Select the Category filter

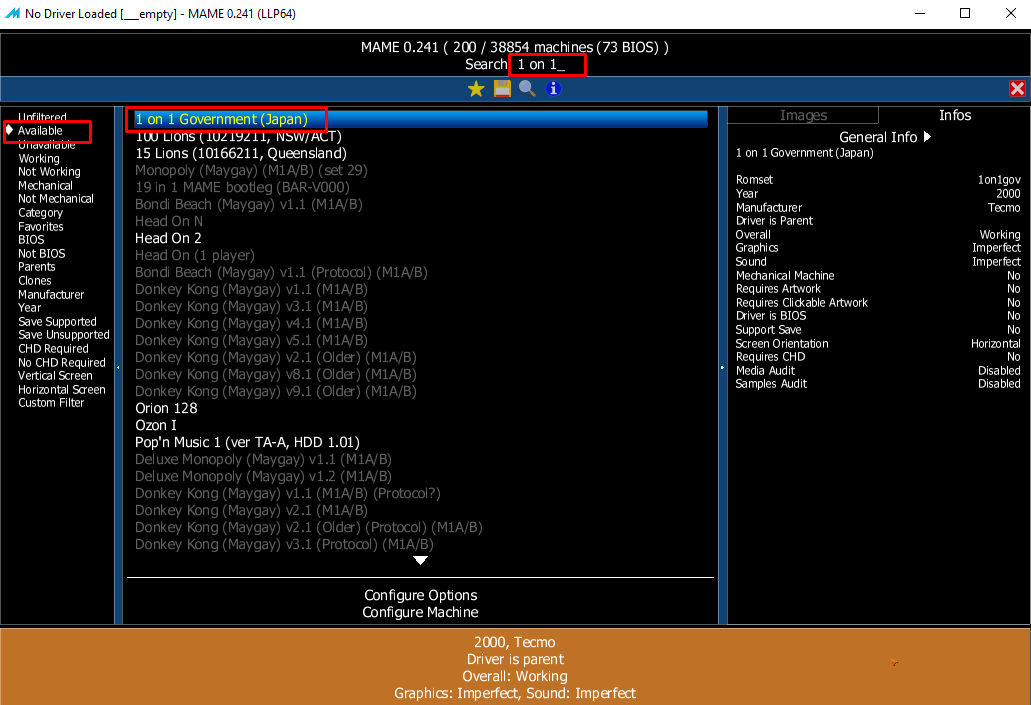coord(40,212)
